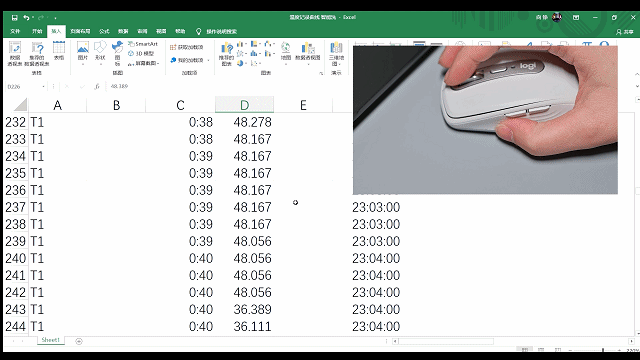Open the File (文件) tab
The width and height of the screenshot is (640, 360).
pyautogui.click(x=15, y=31)
